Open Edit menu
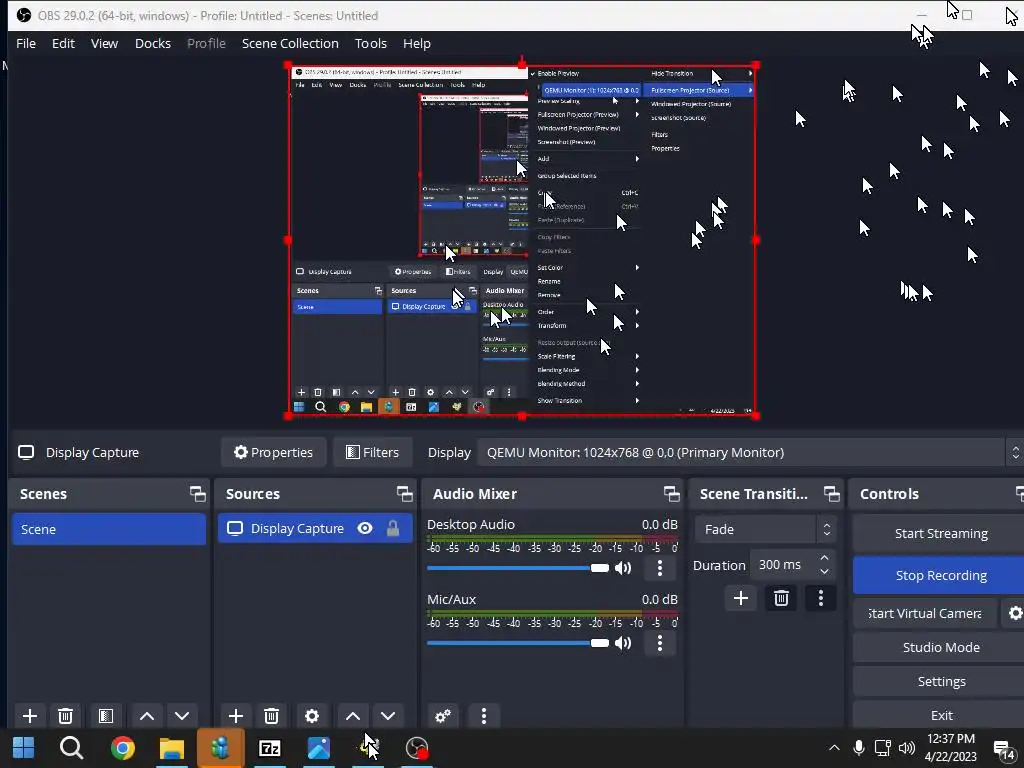 (63, 43)
